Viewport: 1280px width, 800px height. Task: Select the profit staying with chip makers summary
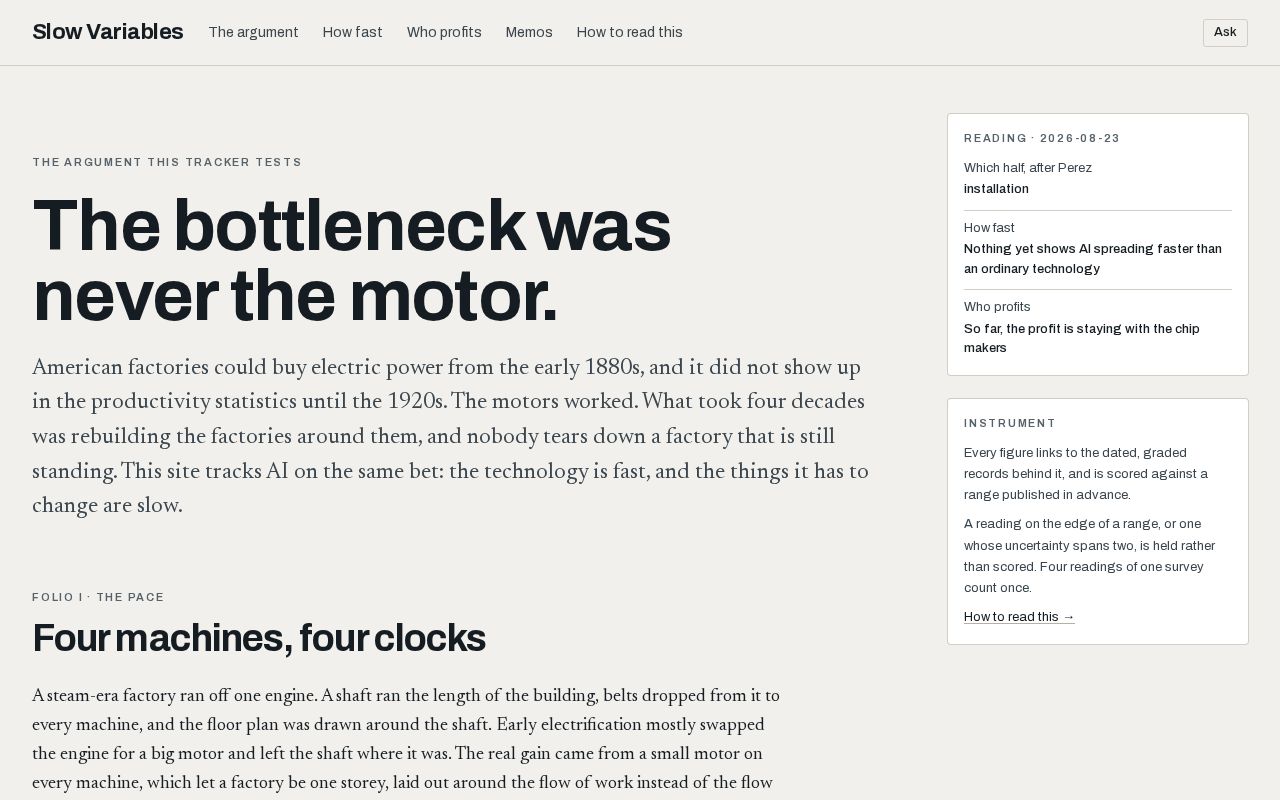[1082, 338]
